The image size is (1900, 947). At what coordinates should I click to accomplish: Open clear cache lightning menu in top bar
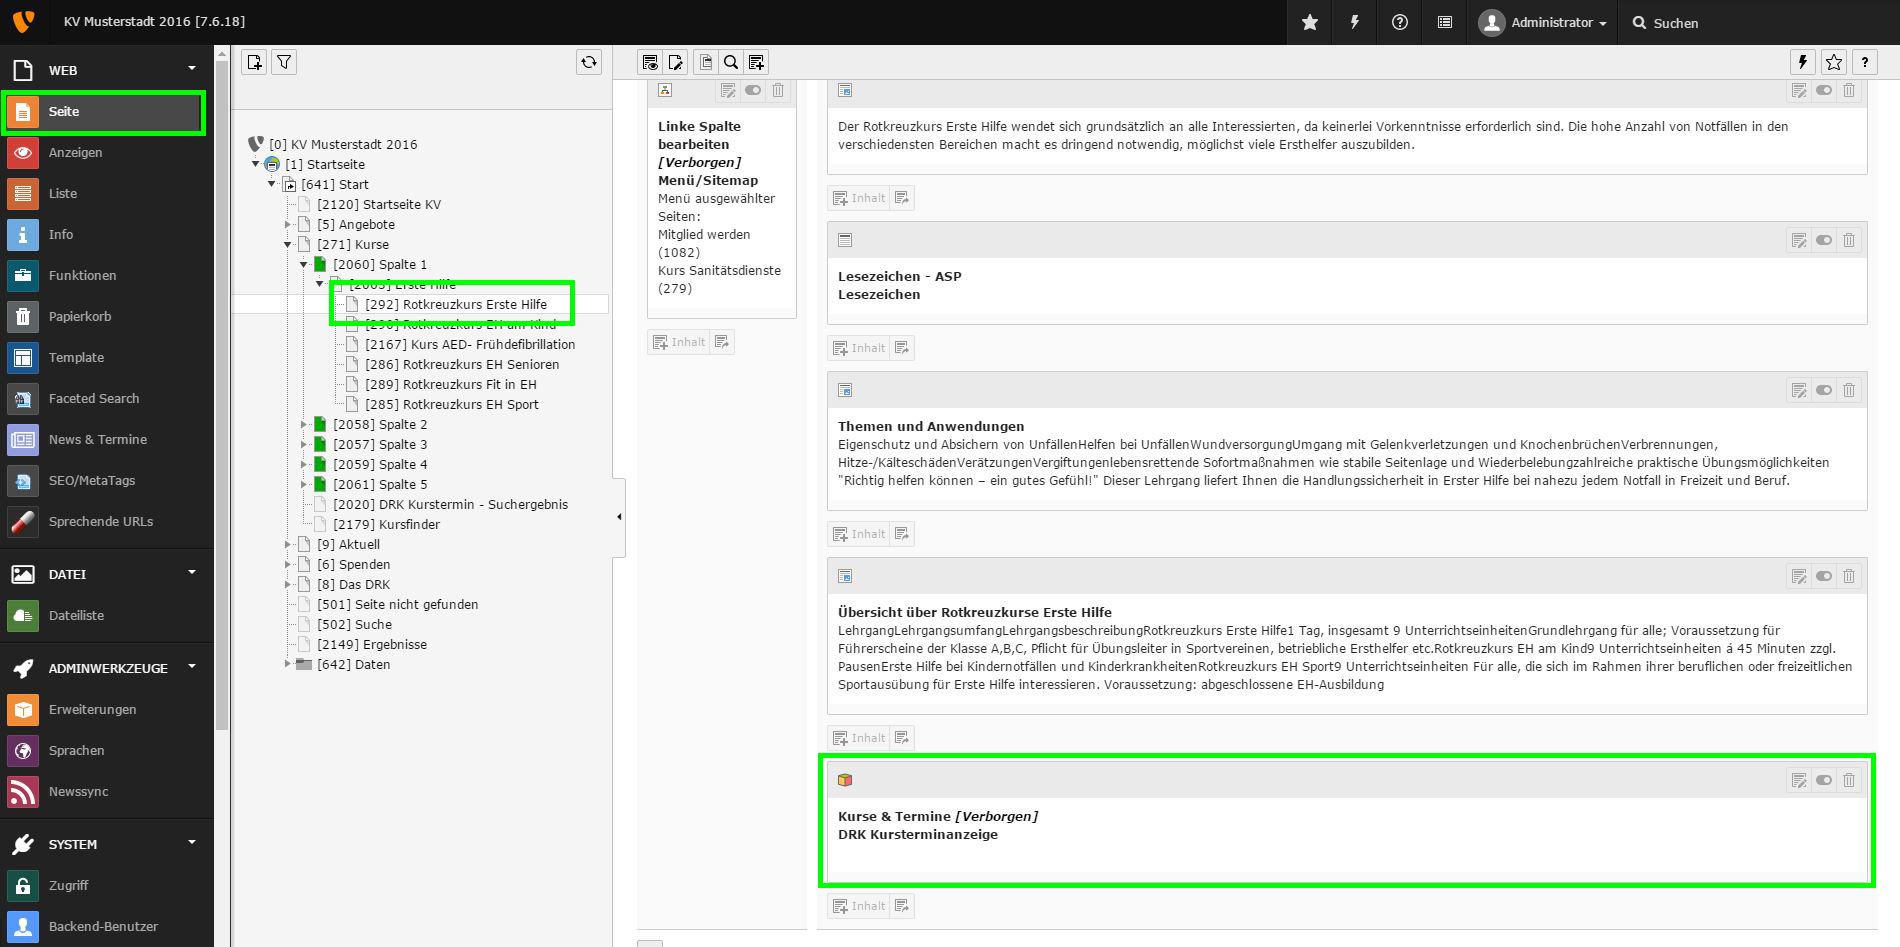coord(1355,22)
